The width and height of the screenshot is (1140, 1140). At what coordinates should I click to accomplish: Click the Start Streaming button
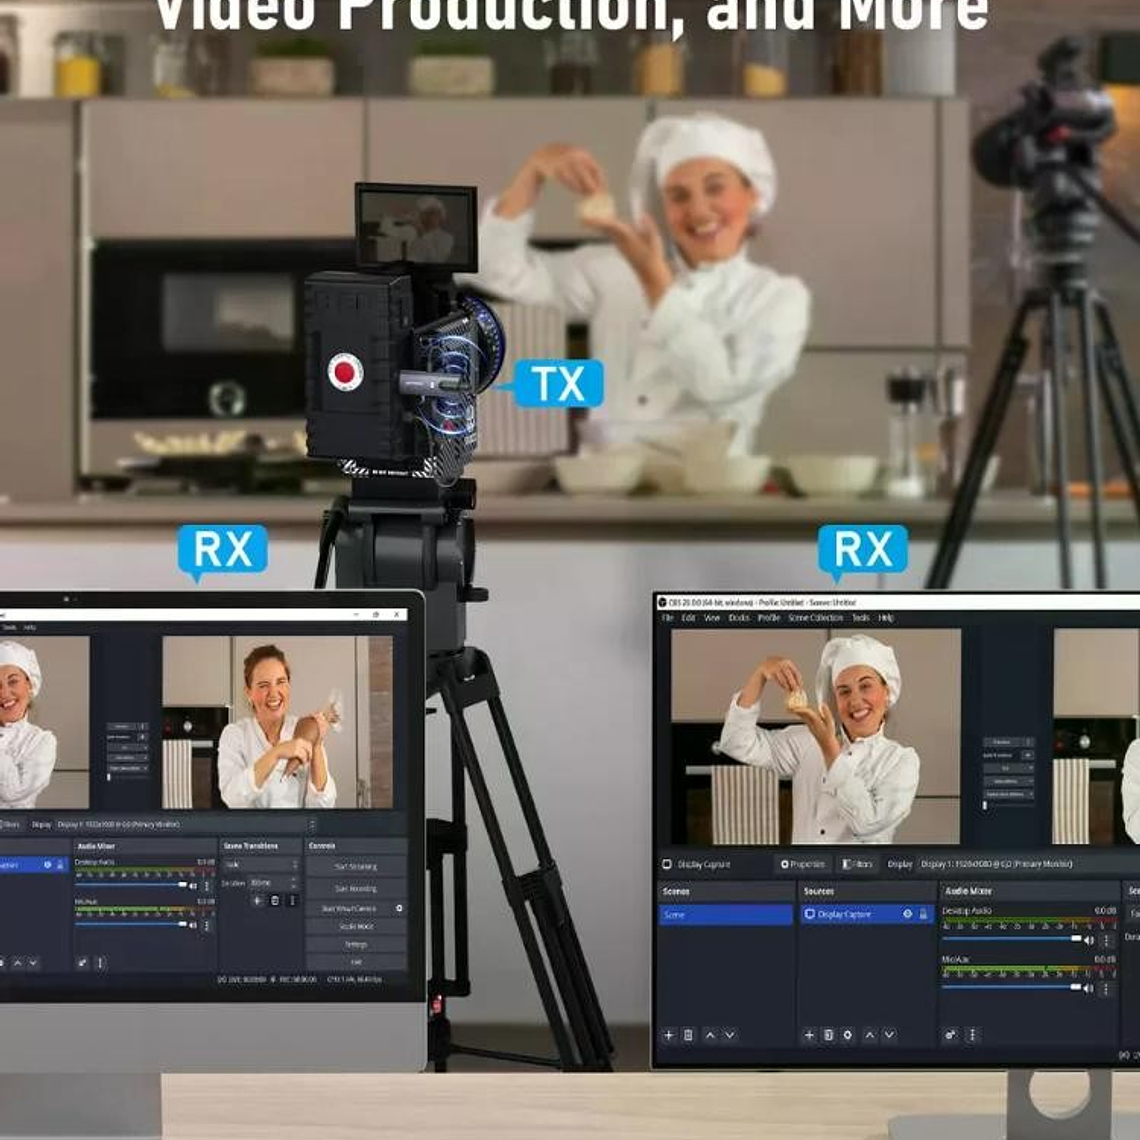357,867
